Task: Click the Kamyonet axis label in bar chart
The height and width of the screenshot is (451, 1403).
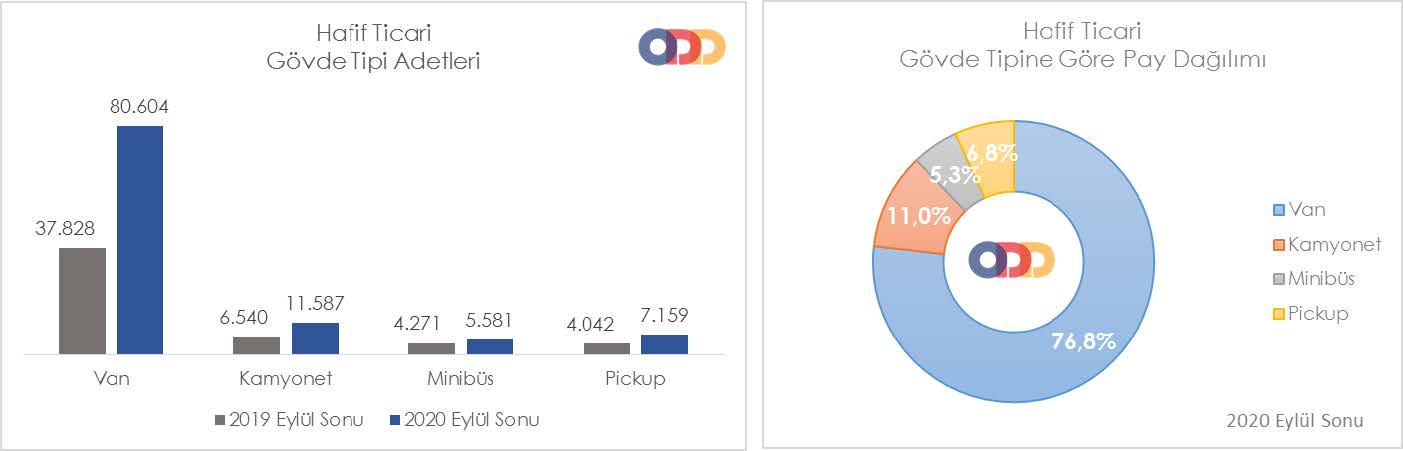Action: [286, 380]
